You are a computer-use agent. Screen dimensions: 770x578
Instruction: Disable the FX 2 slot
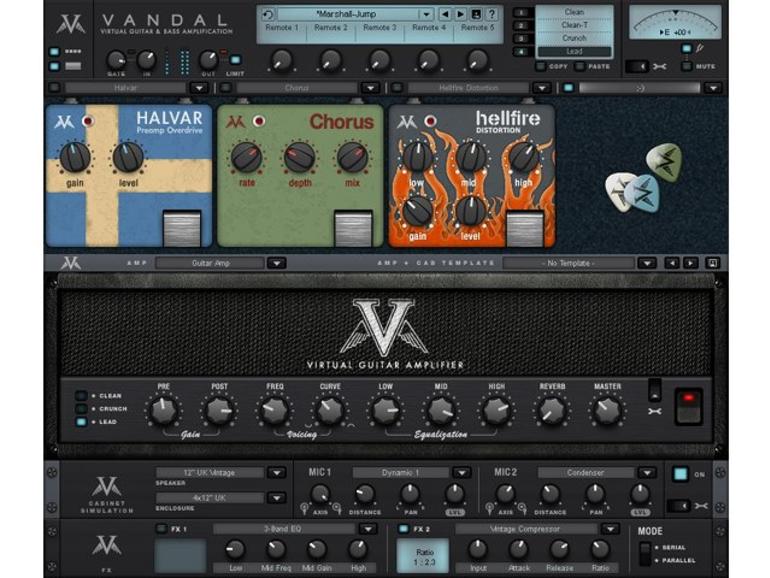tap(404, 529)
